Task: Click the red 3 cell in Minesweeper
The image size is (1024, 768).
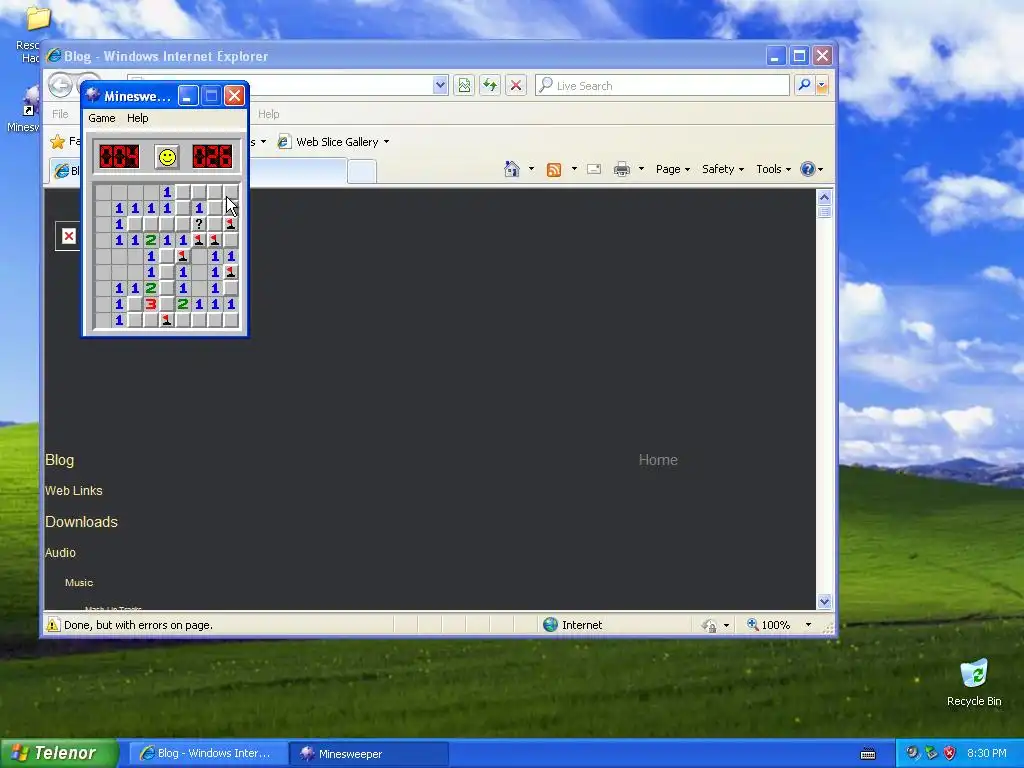Action: (151, 304)
